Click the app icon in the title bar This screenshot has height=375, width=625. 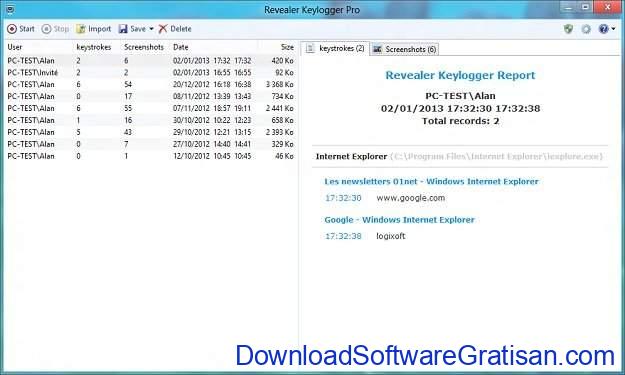click(x=10, y=9)
